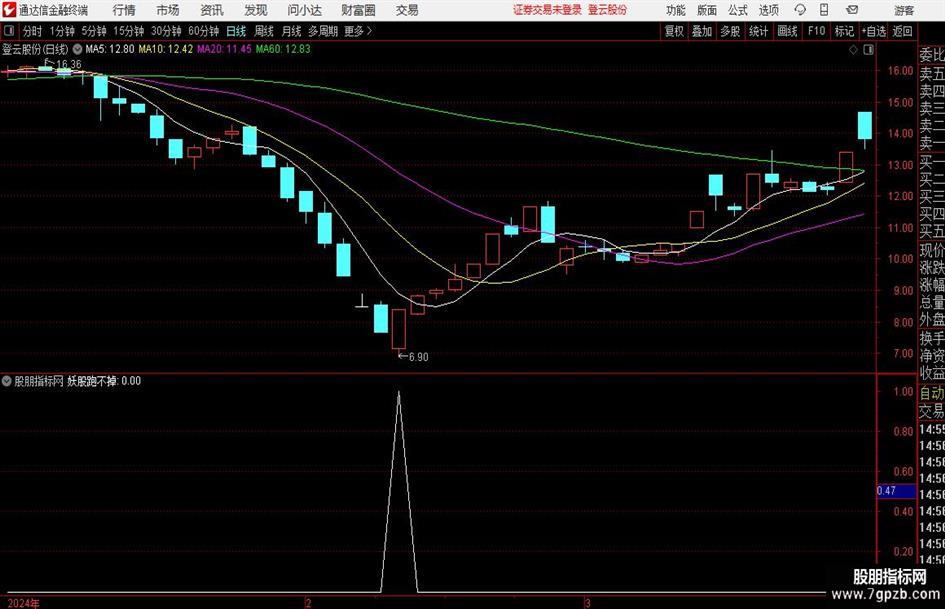Screen dimensions: 945x609
Task: Switch to 30分钟 period
Action: click(166, 31)
